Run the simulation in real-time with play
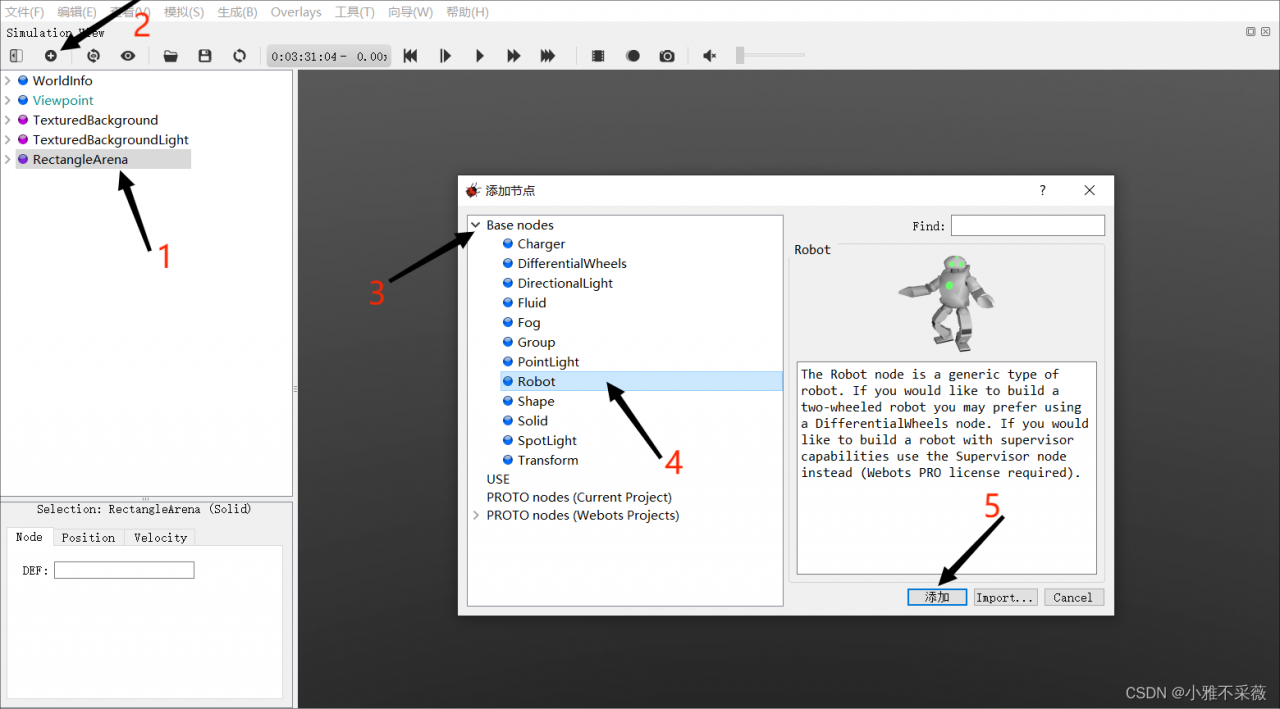Screen dimensions: 1280x709 (480, 56)
